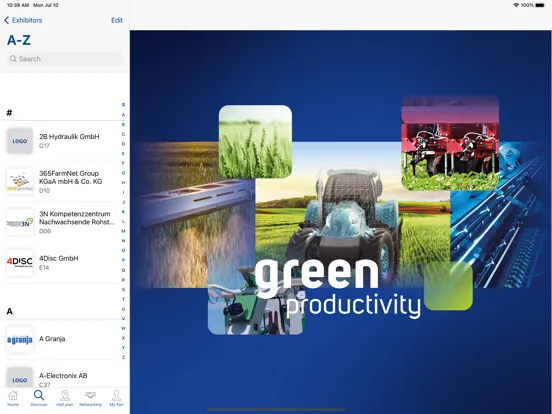Focus the Search field
Image resolution: width=552 pixels, height=414 pixels.
[65, 59]
